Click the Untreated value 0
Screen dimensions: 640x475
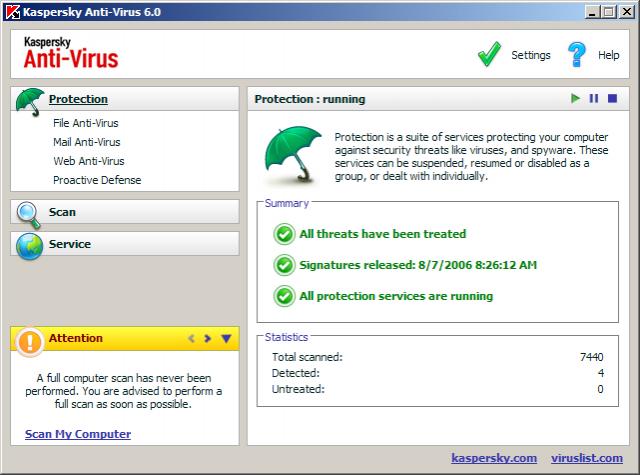(600, 389)
